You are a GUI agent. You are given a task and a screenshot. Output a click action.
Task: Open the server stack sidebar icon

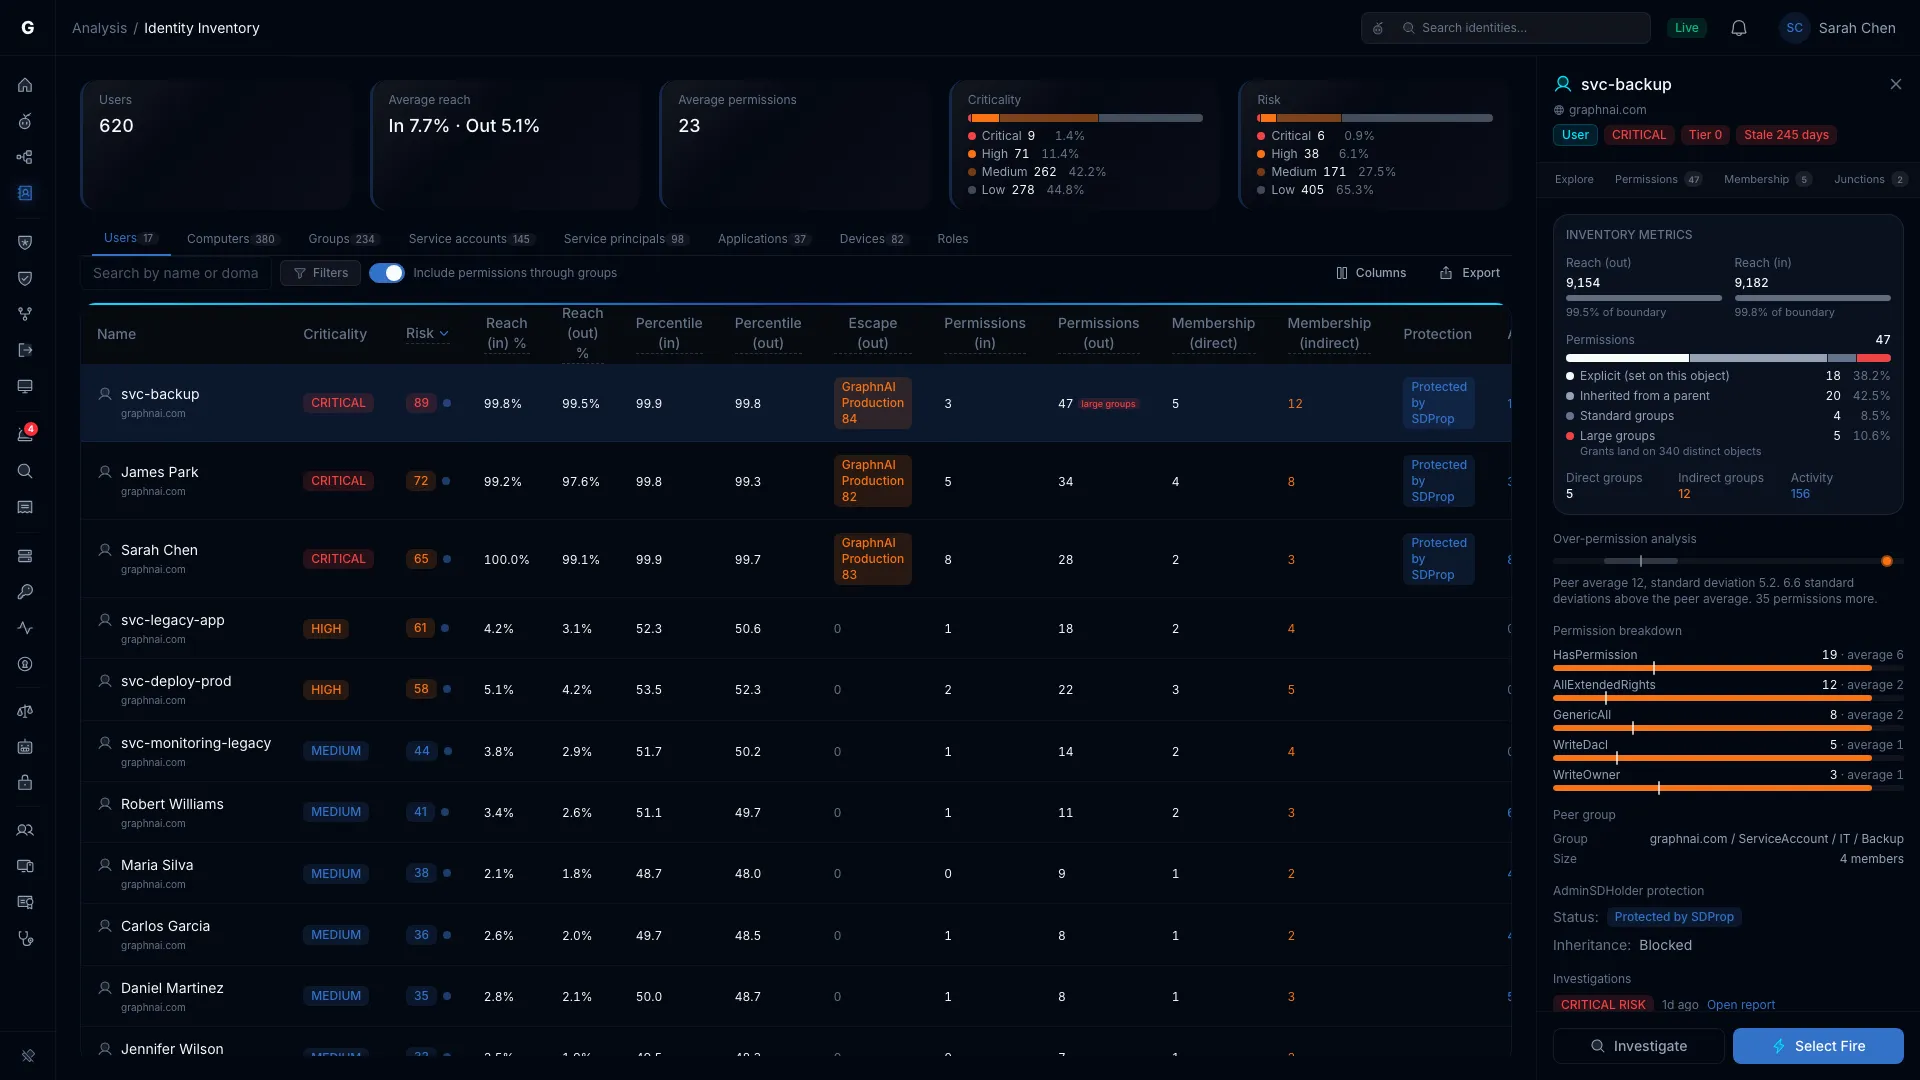tap(25, 556)
